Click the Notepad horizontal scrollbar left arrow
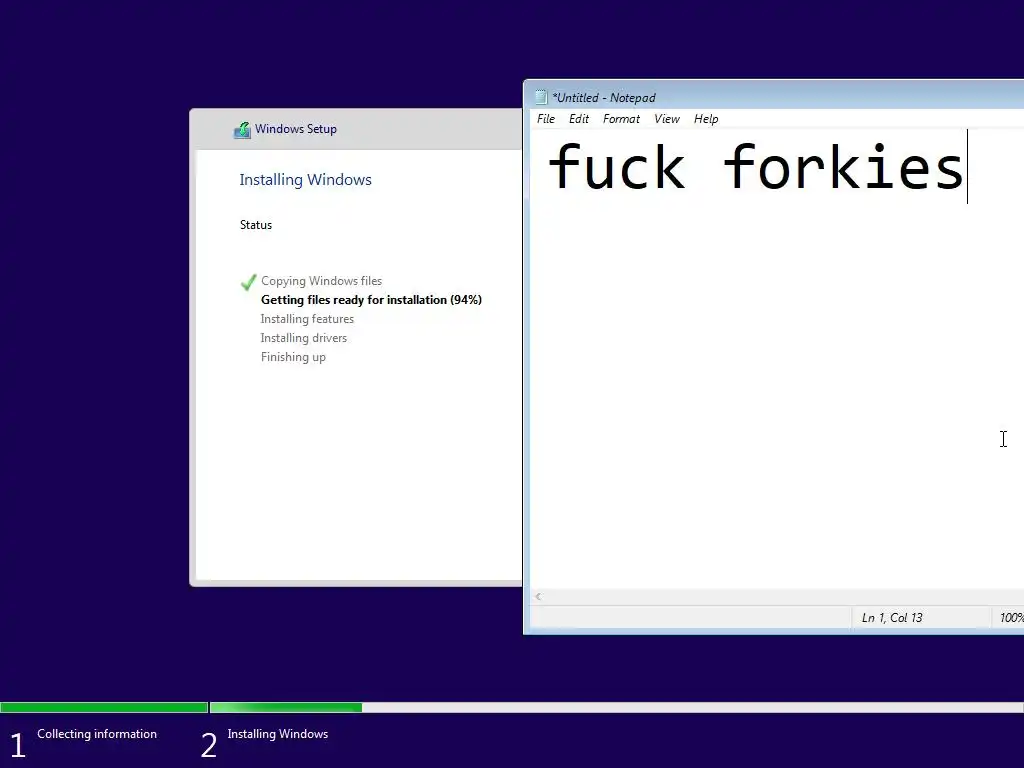 (538, 596)
